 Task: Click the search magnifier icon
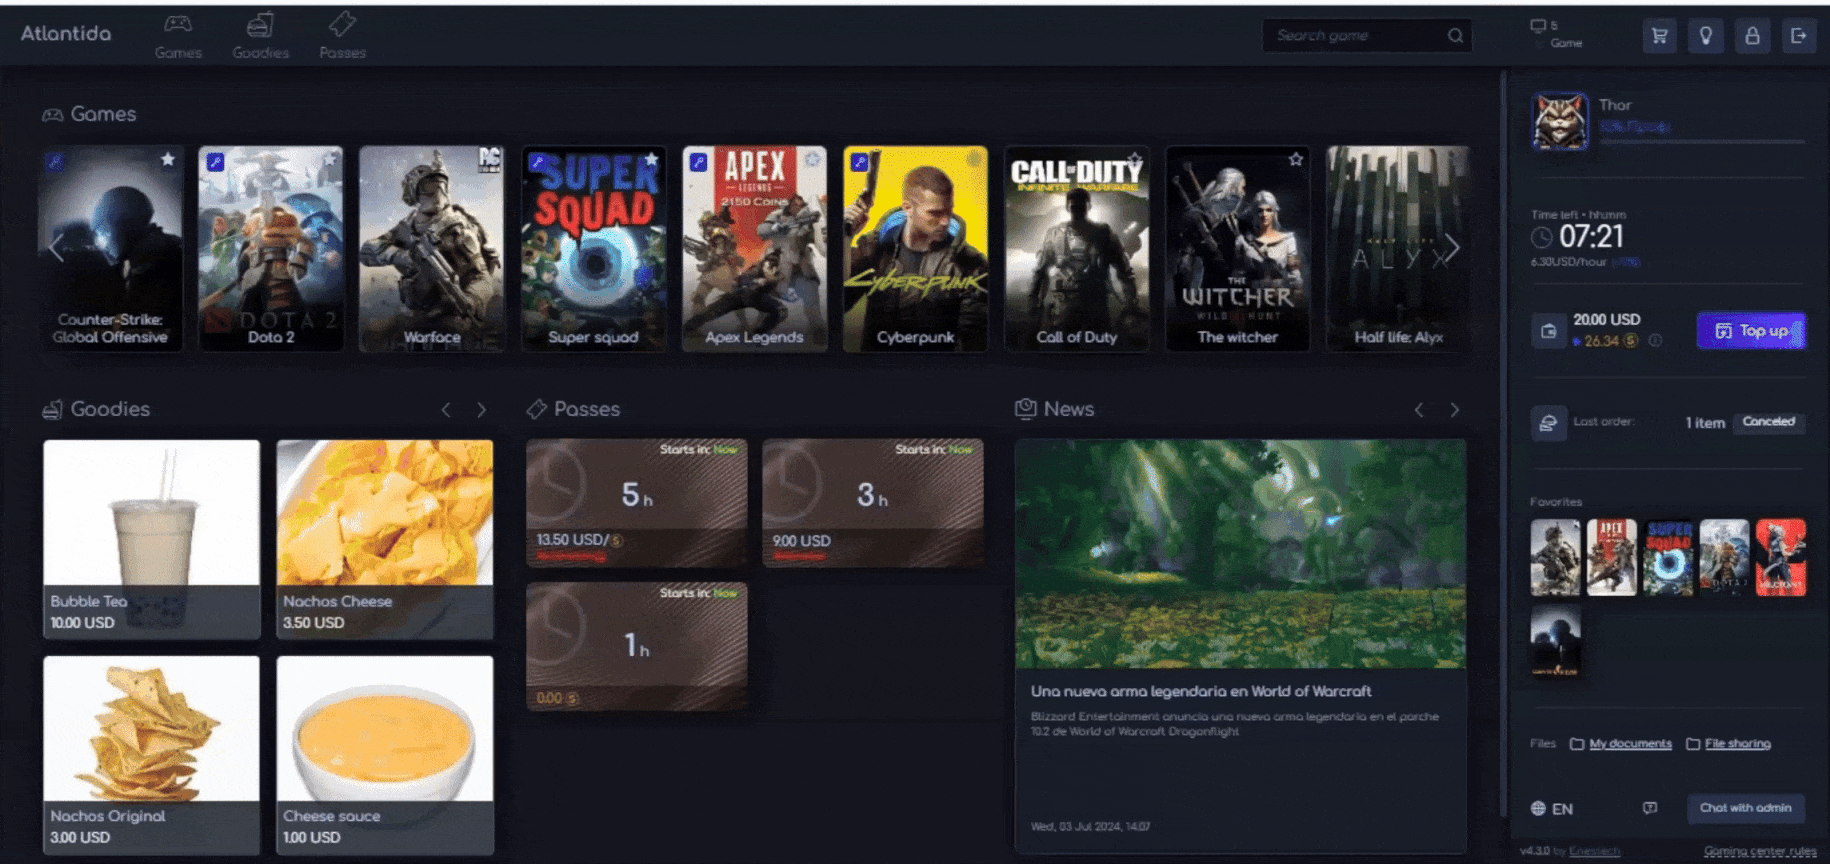(1455, 36)
